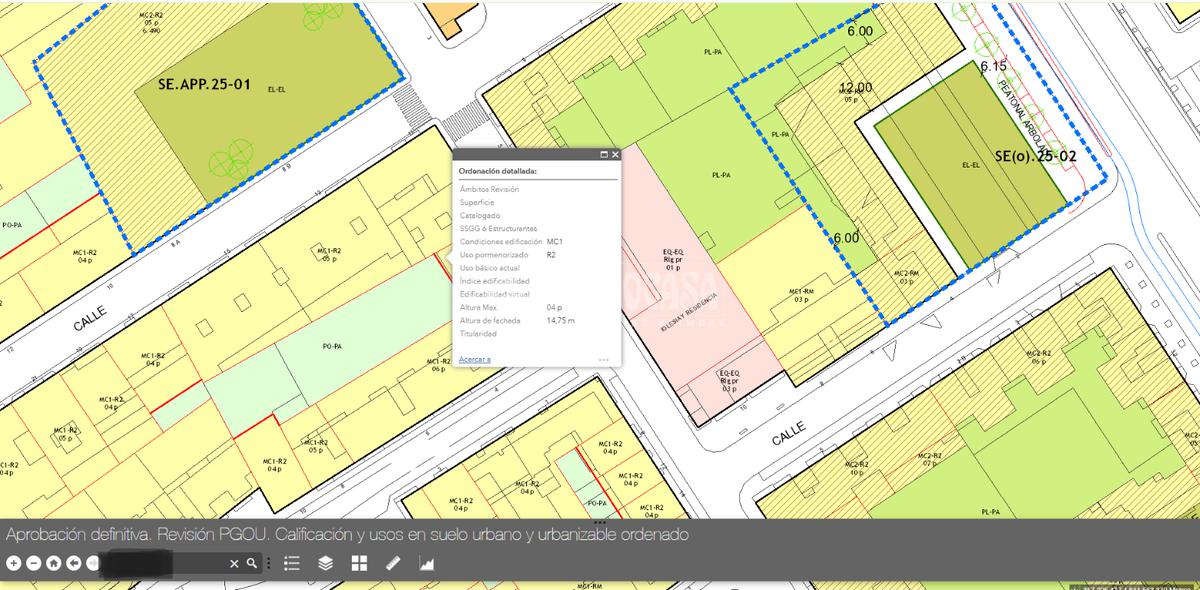Click inside the map search field

(165, 564)
